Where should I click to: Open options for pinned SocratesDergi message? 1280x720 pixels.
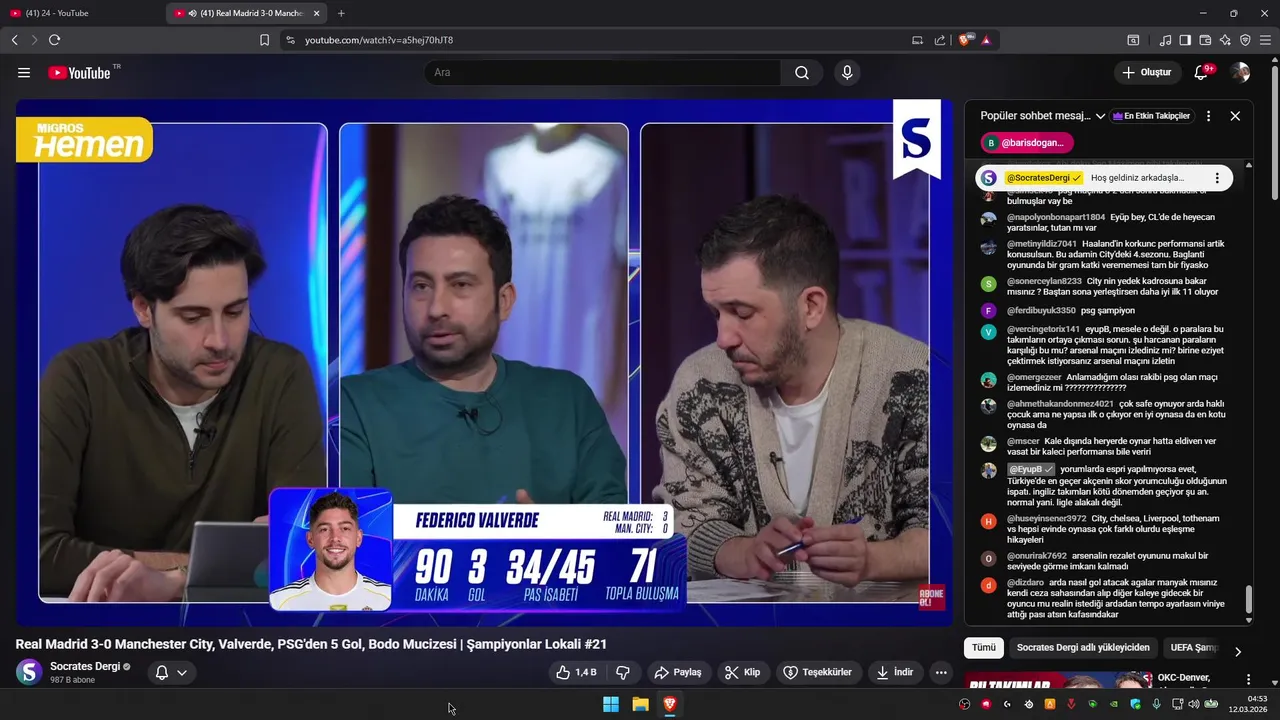[1217, 178]
